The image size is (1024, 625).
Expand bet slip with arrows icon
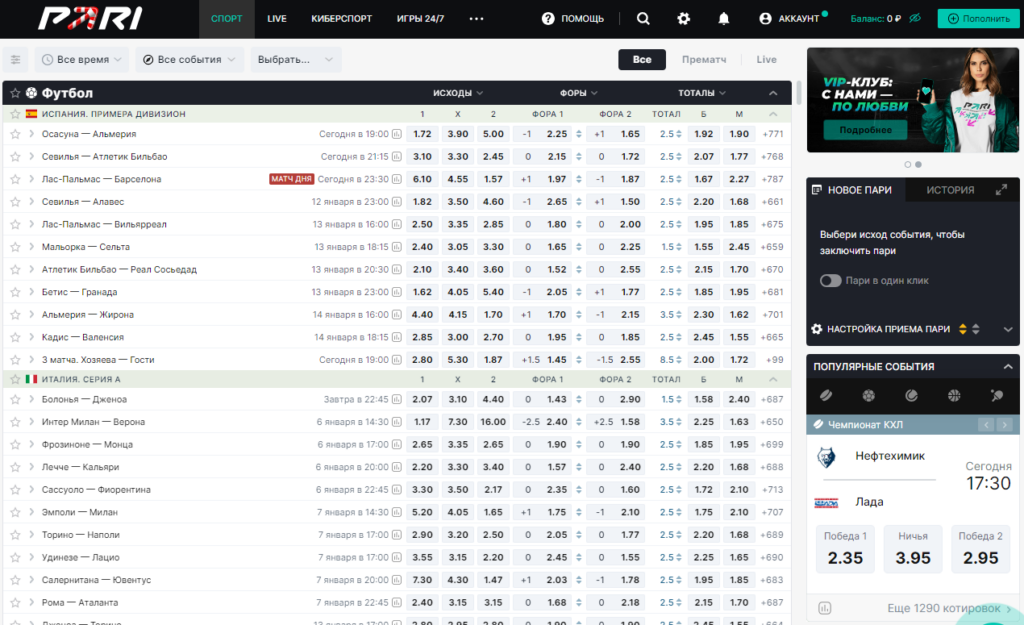tap(1001, 190)
